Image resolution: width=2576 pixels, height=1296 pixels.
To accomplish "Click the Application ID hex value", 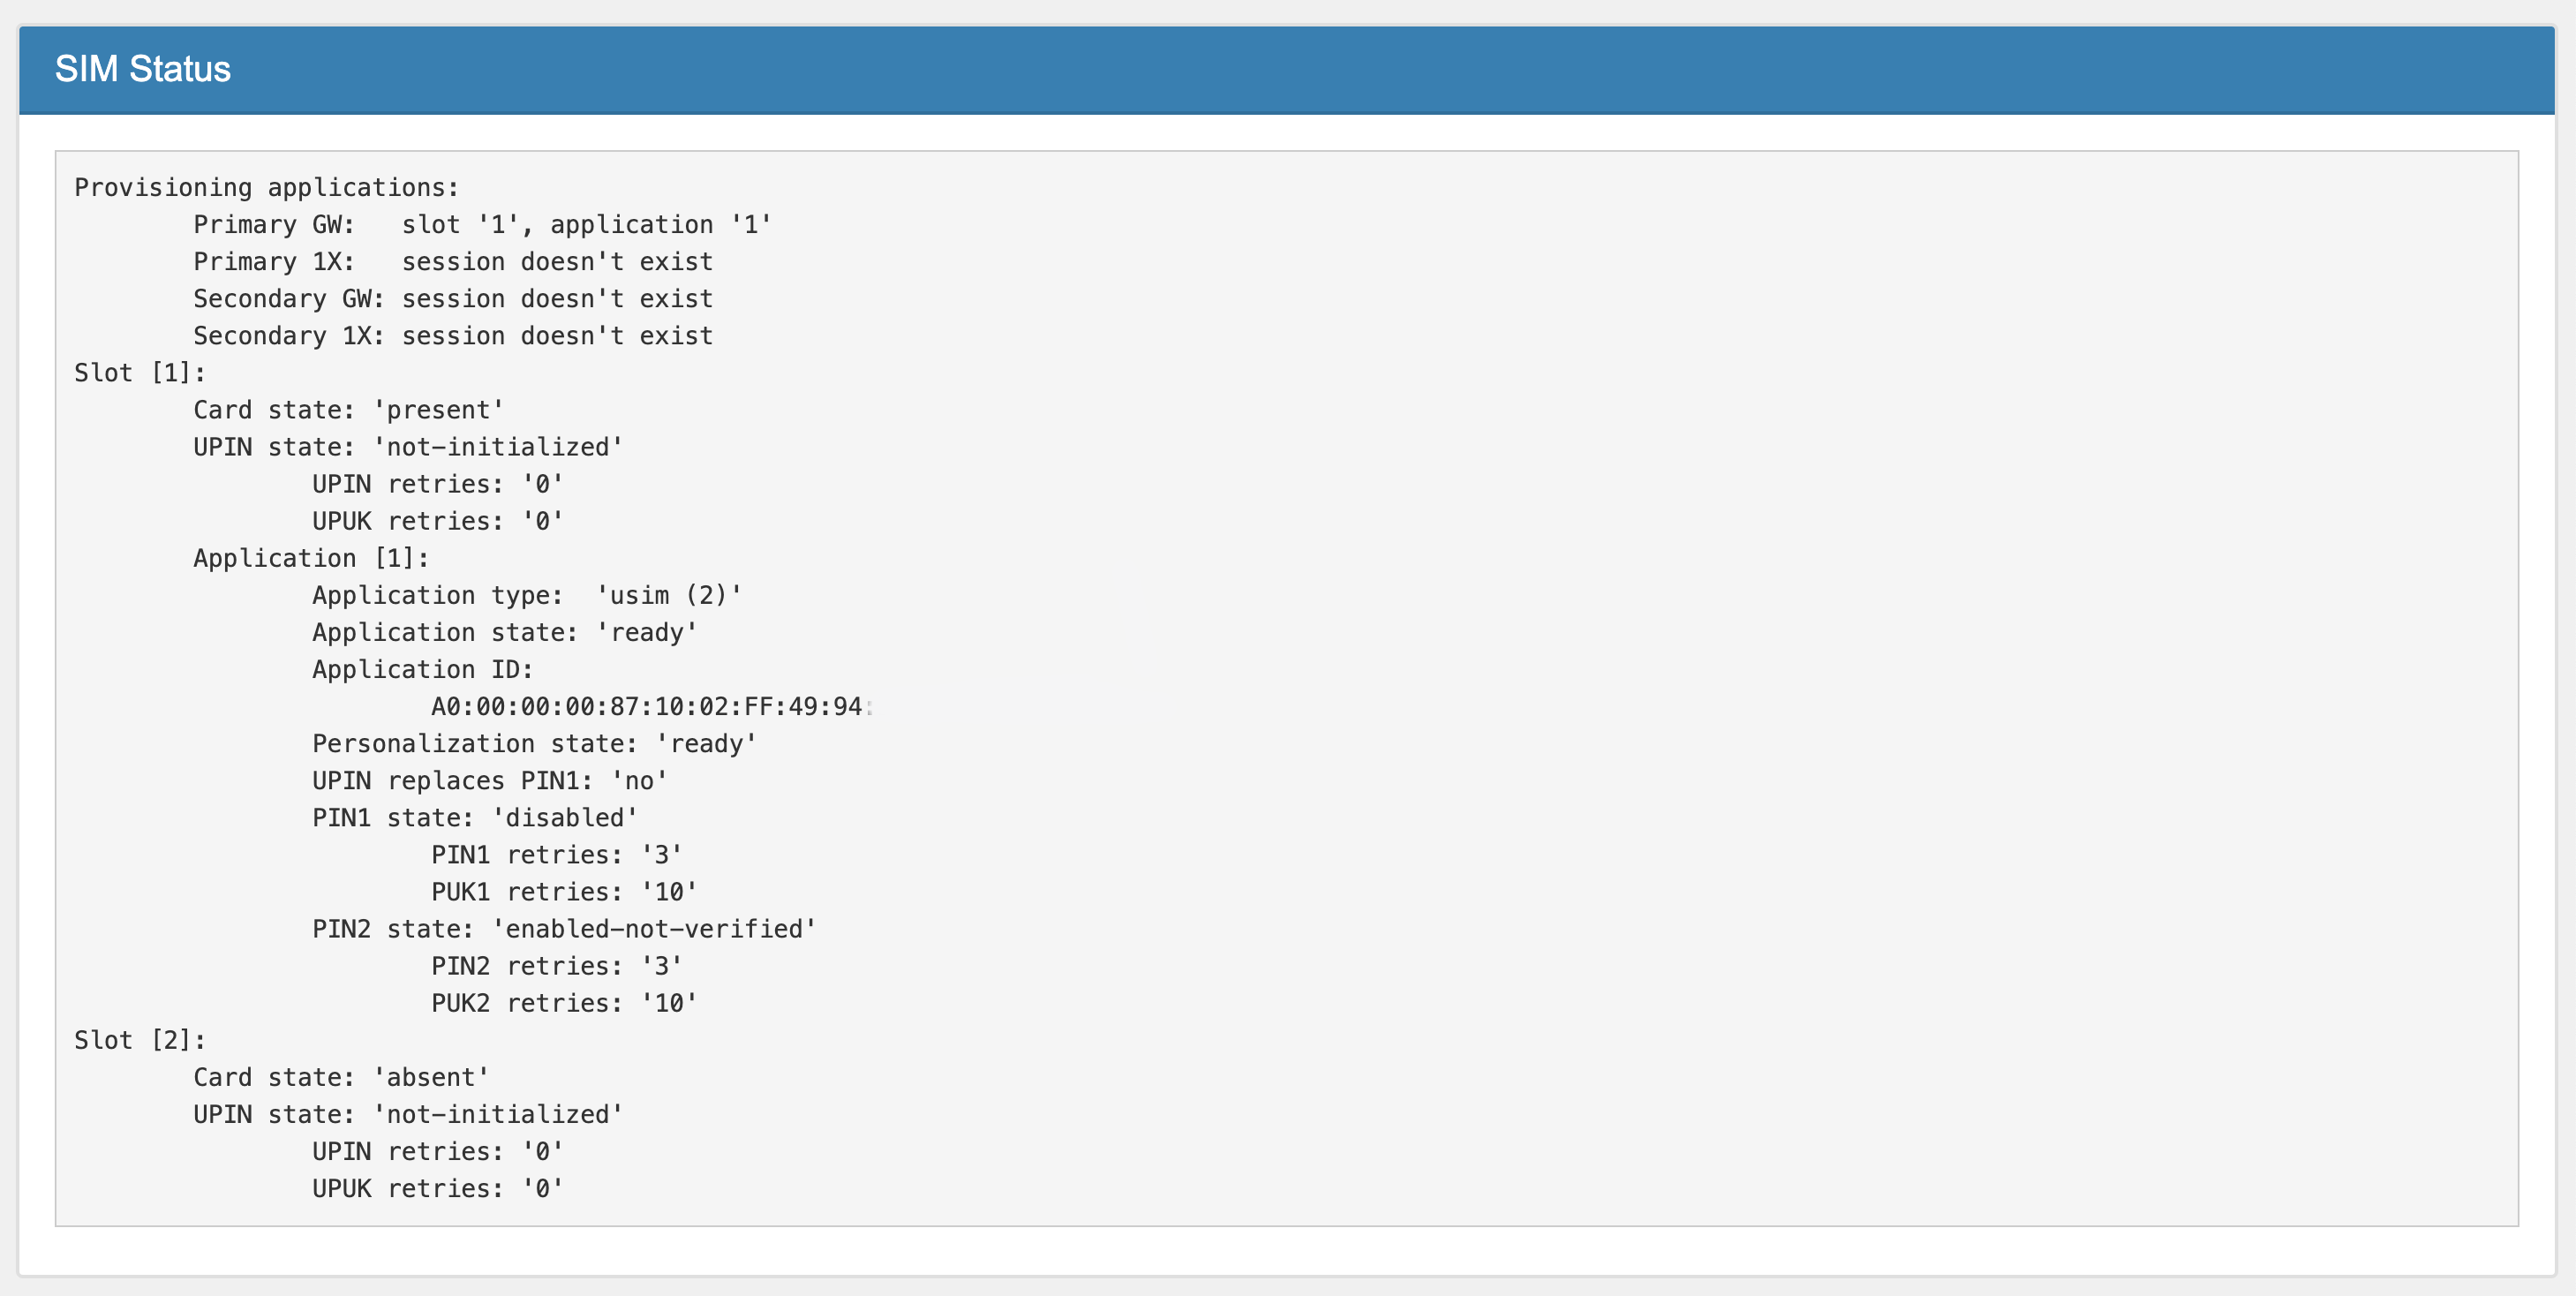I will [x=647, y=707].
